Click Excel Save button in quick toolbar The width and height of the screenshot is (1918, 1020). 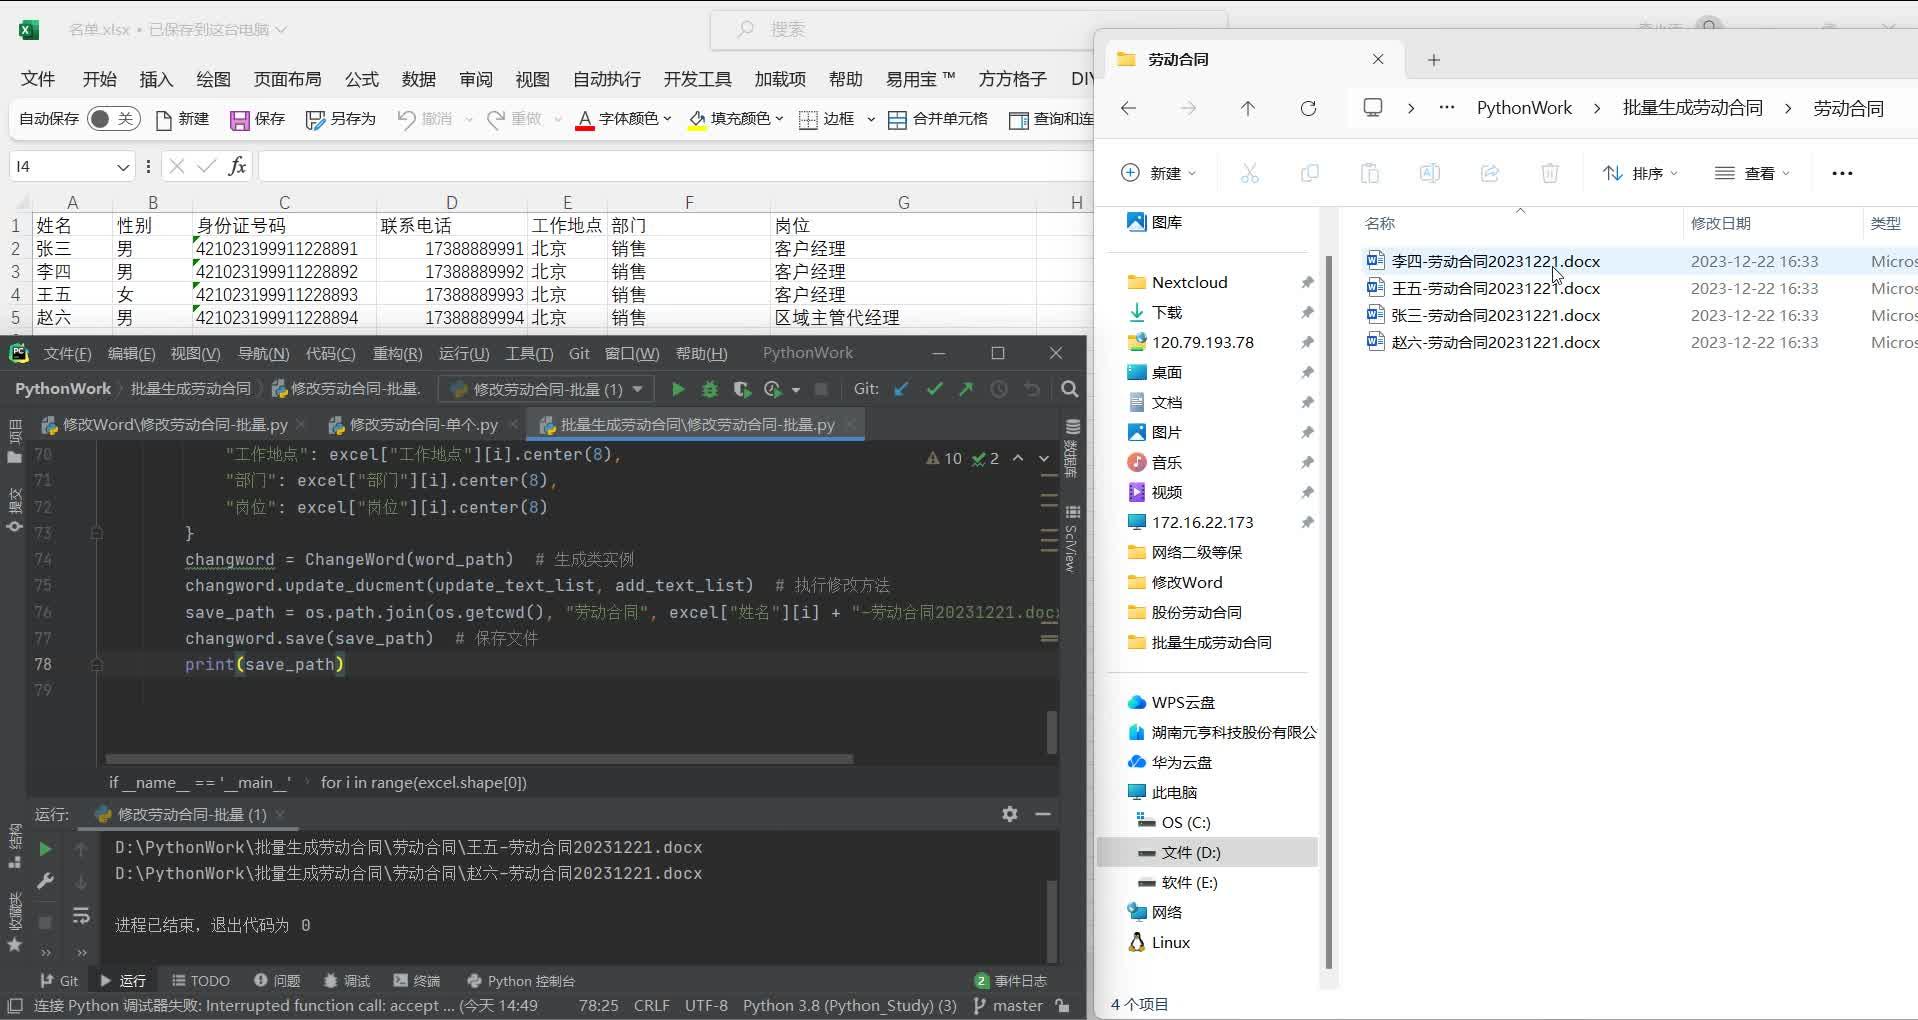[x=257, y=119]
